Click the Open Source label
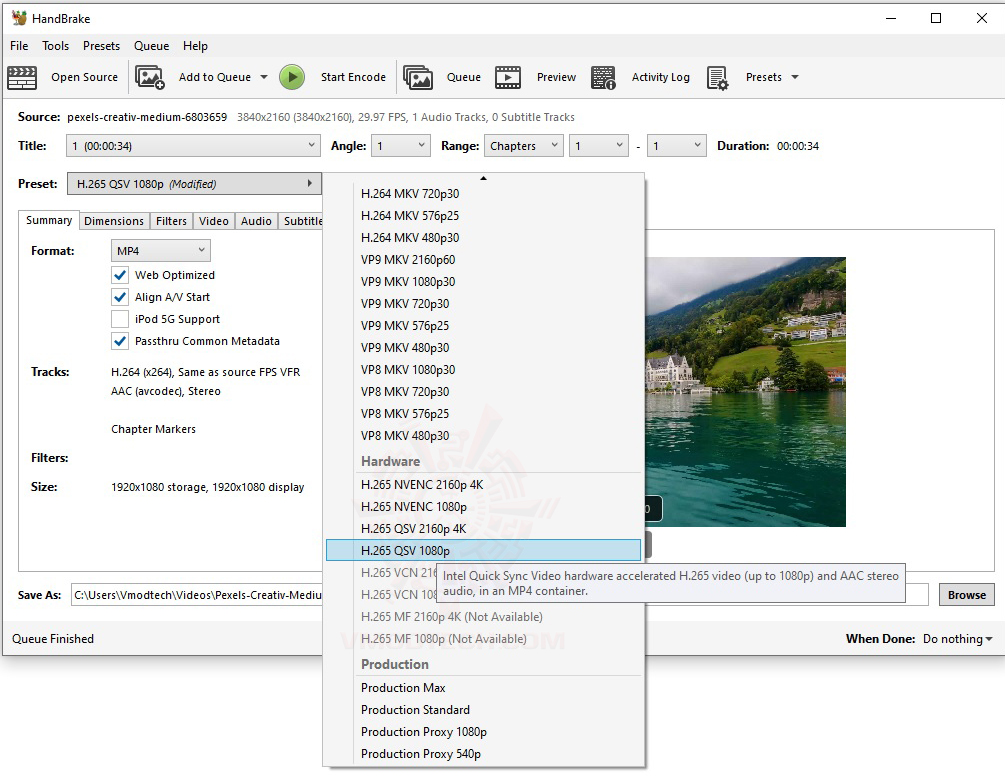Viewport: 1005px width, 776px height. (x=85, y=77)
